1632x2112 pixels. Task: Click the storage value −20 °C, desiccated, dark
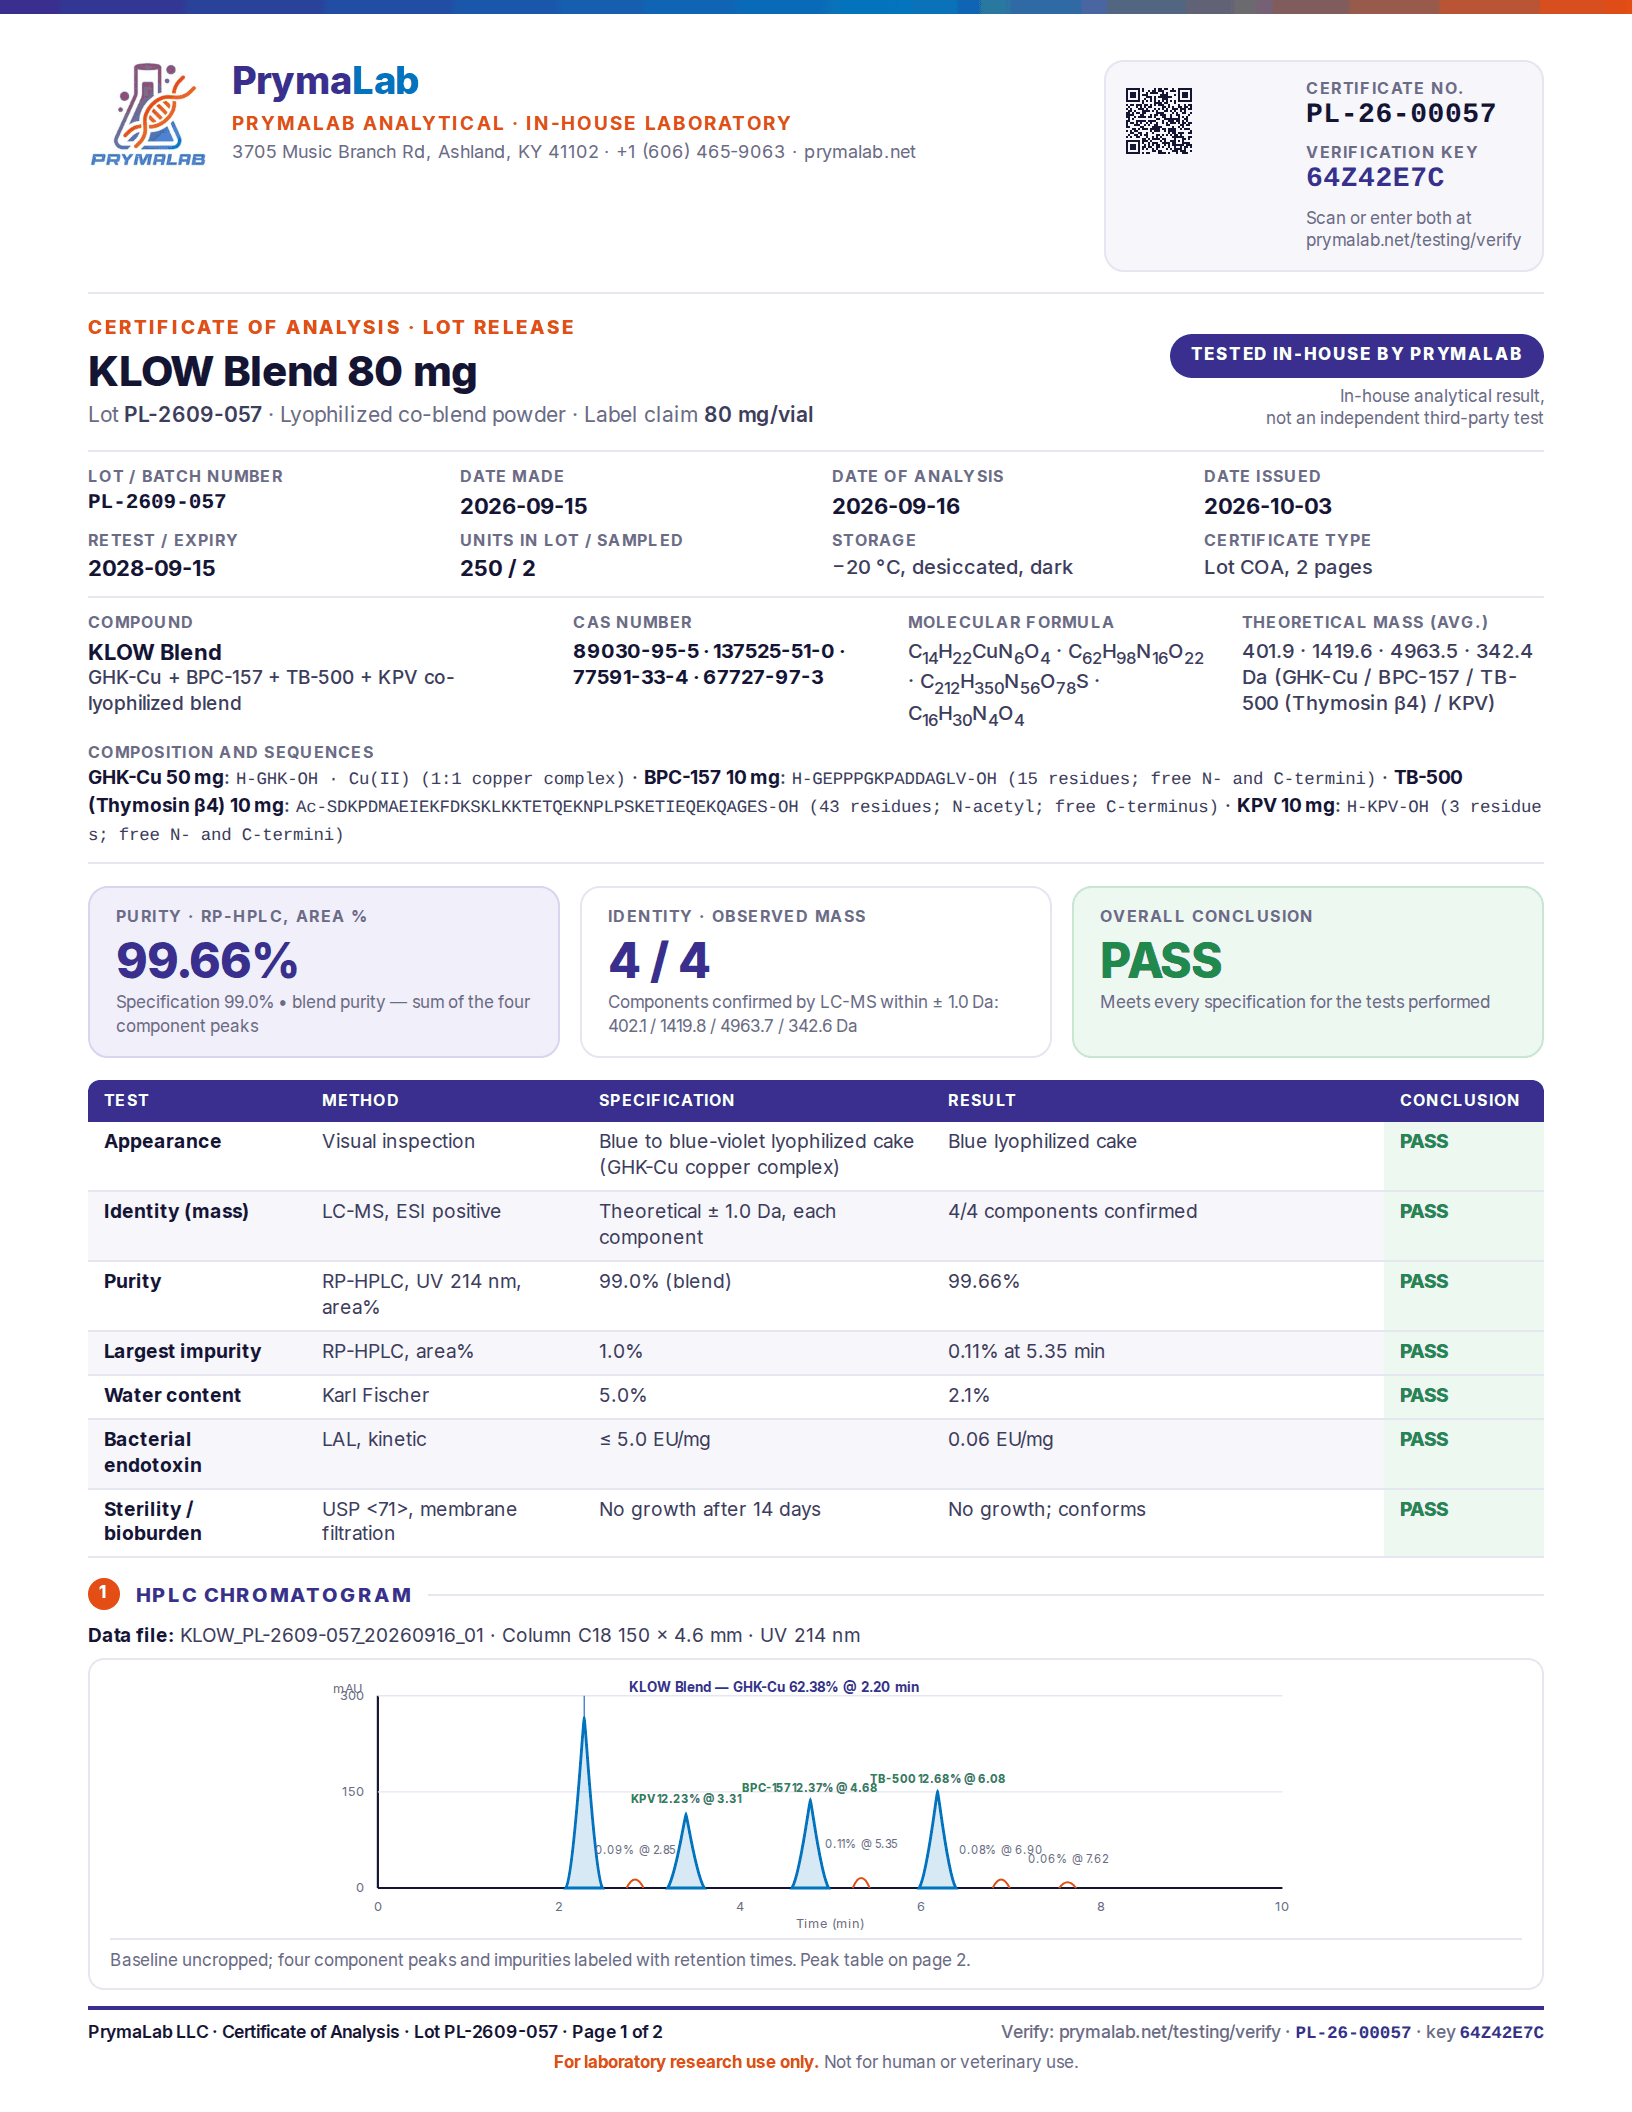coord(952,567)
